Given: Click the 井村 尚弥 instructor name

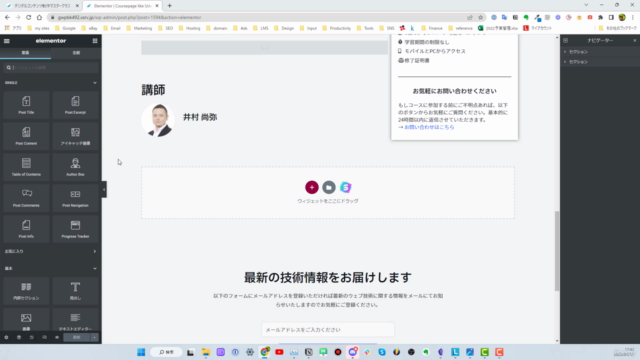Looking at the screenshot, I should pyautogui.click(x=200, y=117).
